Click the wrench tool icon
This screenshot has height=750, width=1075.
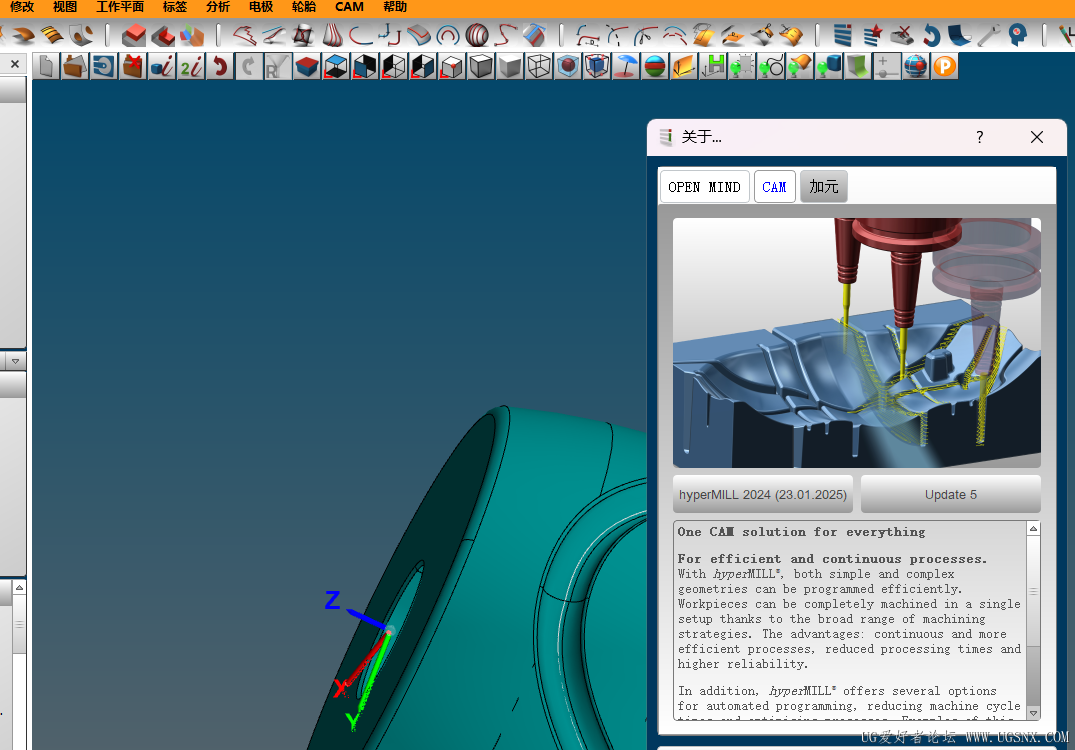coord(988,36)
